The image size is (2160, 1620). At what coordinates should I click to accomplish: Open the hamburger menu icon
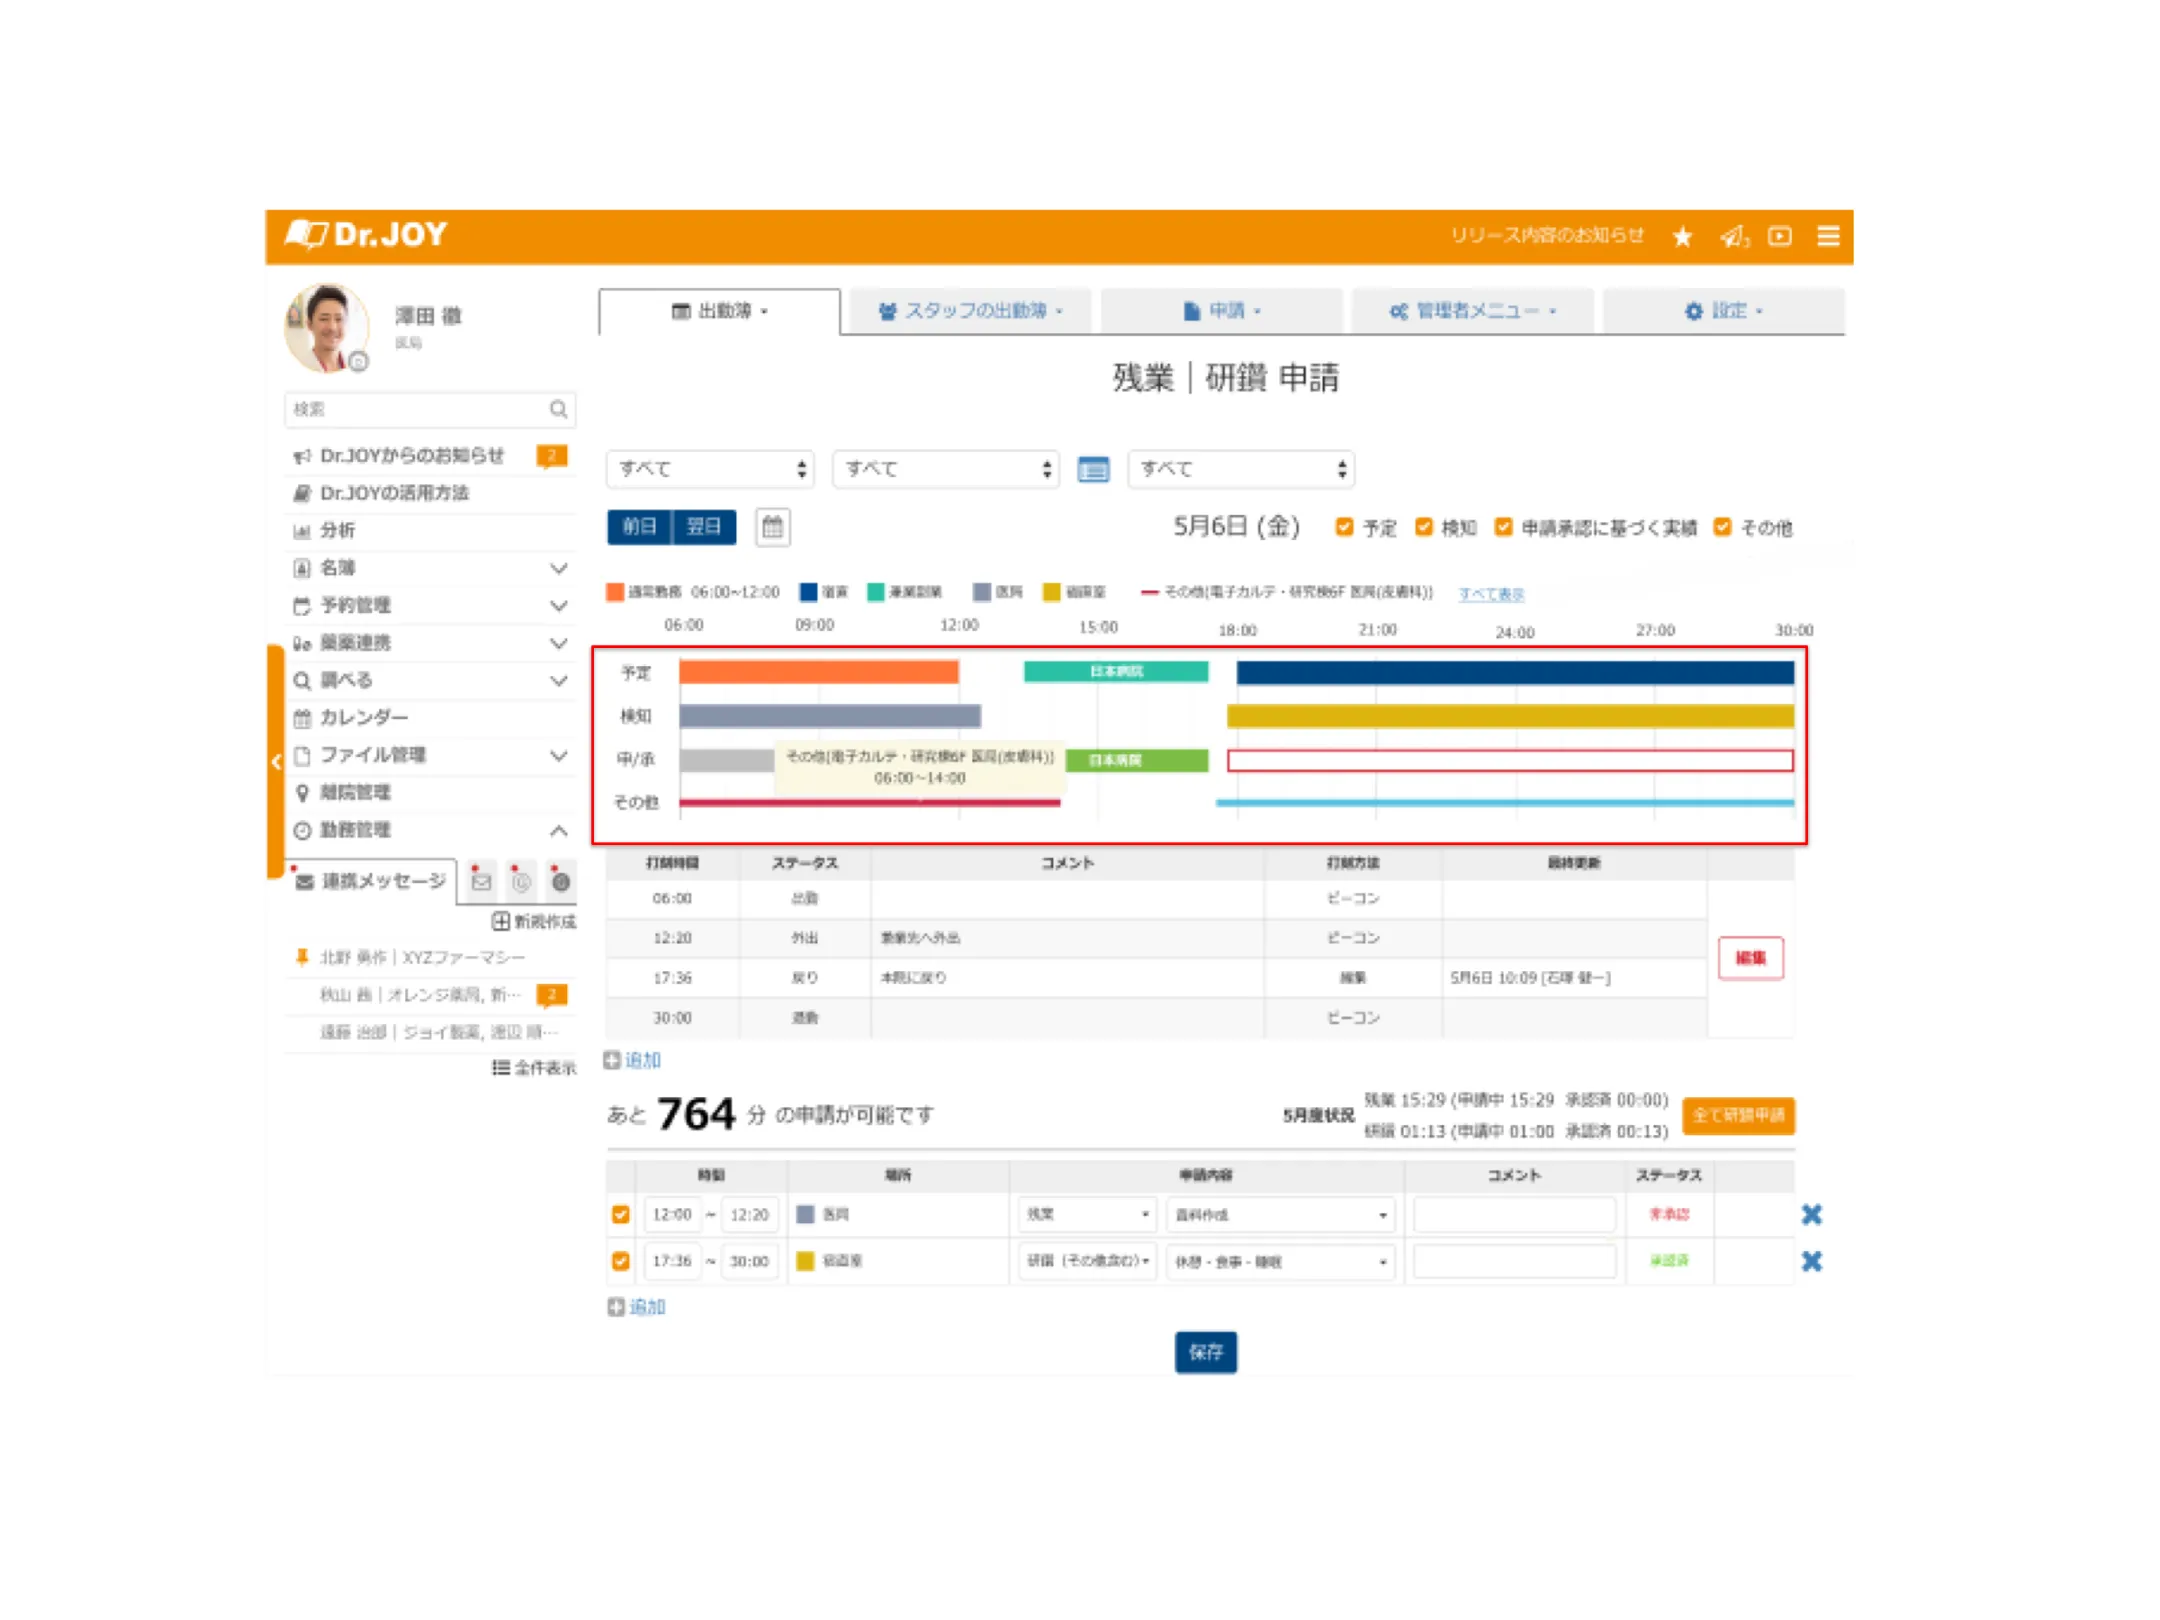(1828, 236)
